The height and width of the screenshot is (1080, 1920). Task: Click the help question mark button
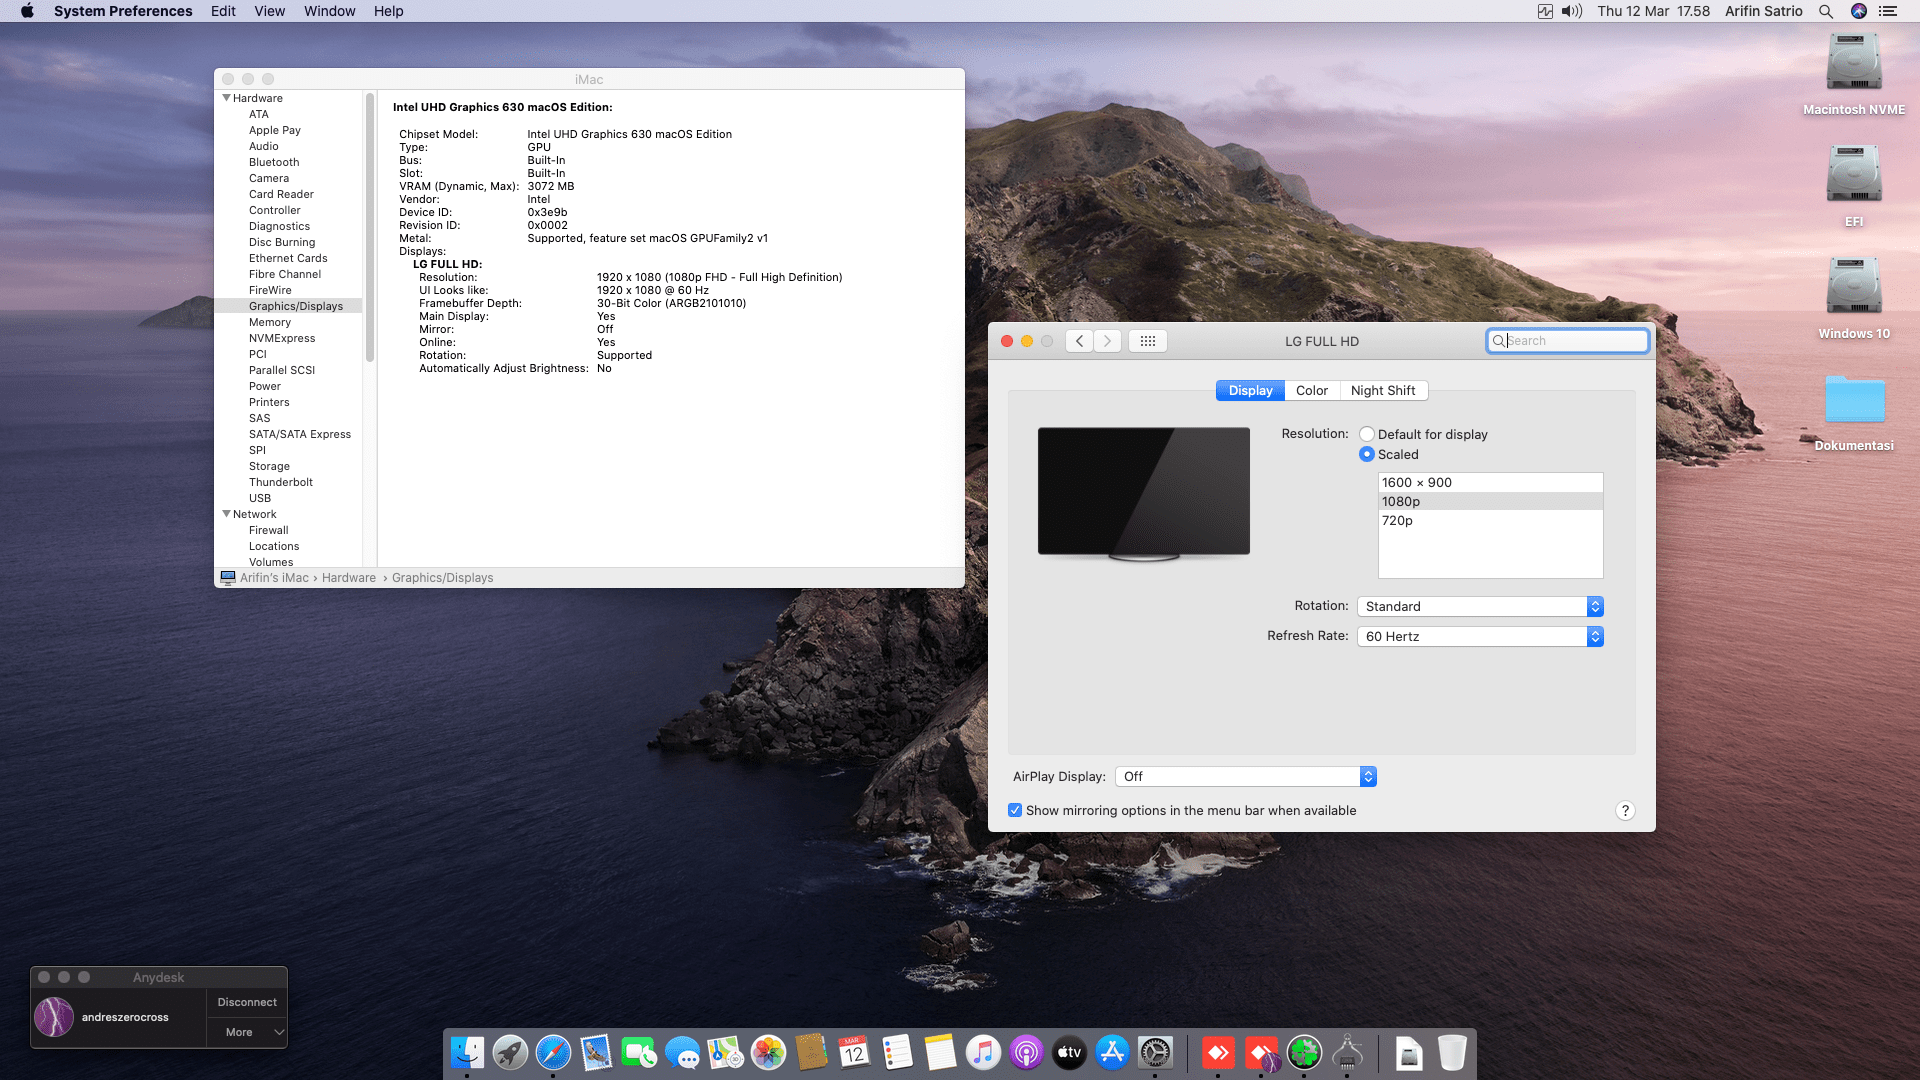pyautogui.click(x=1625, y=811)
